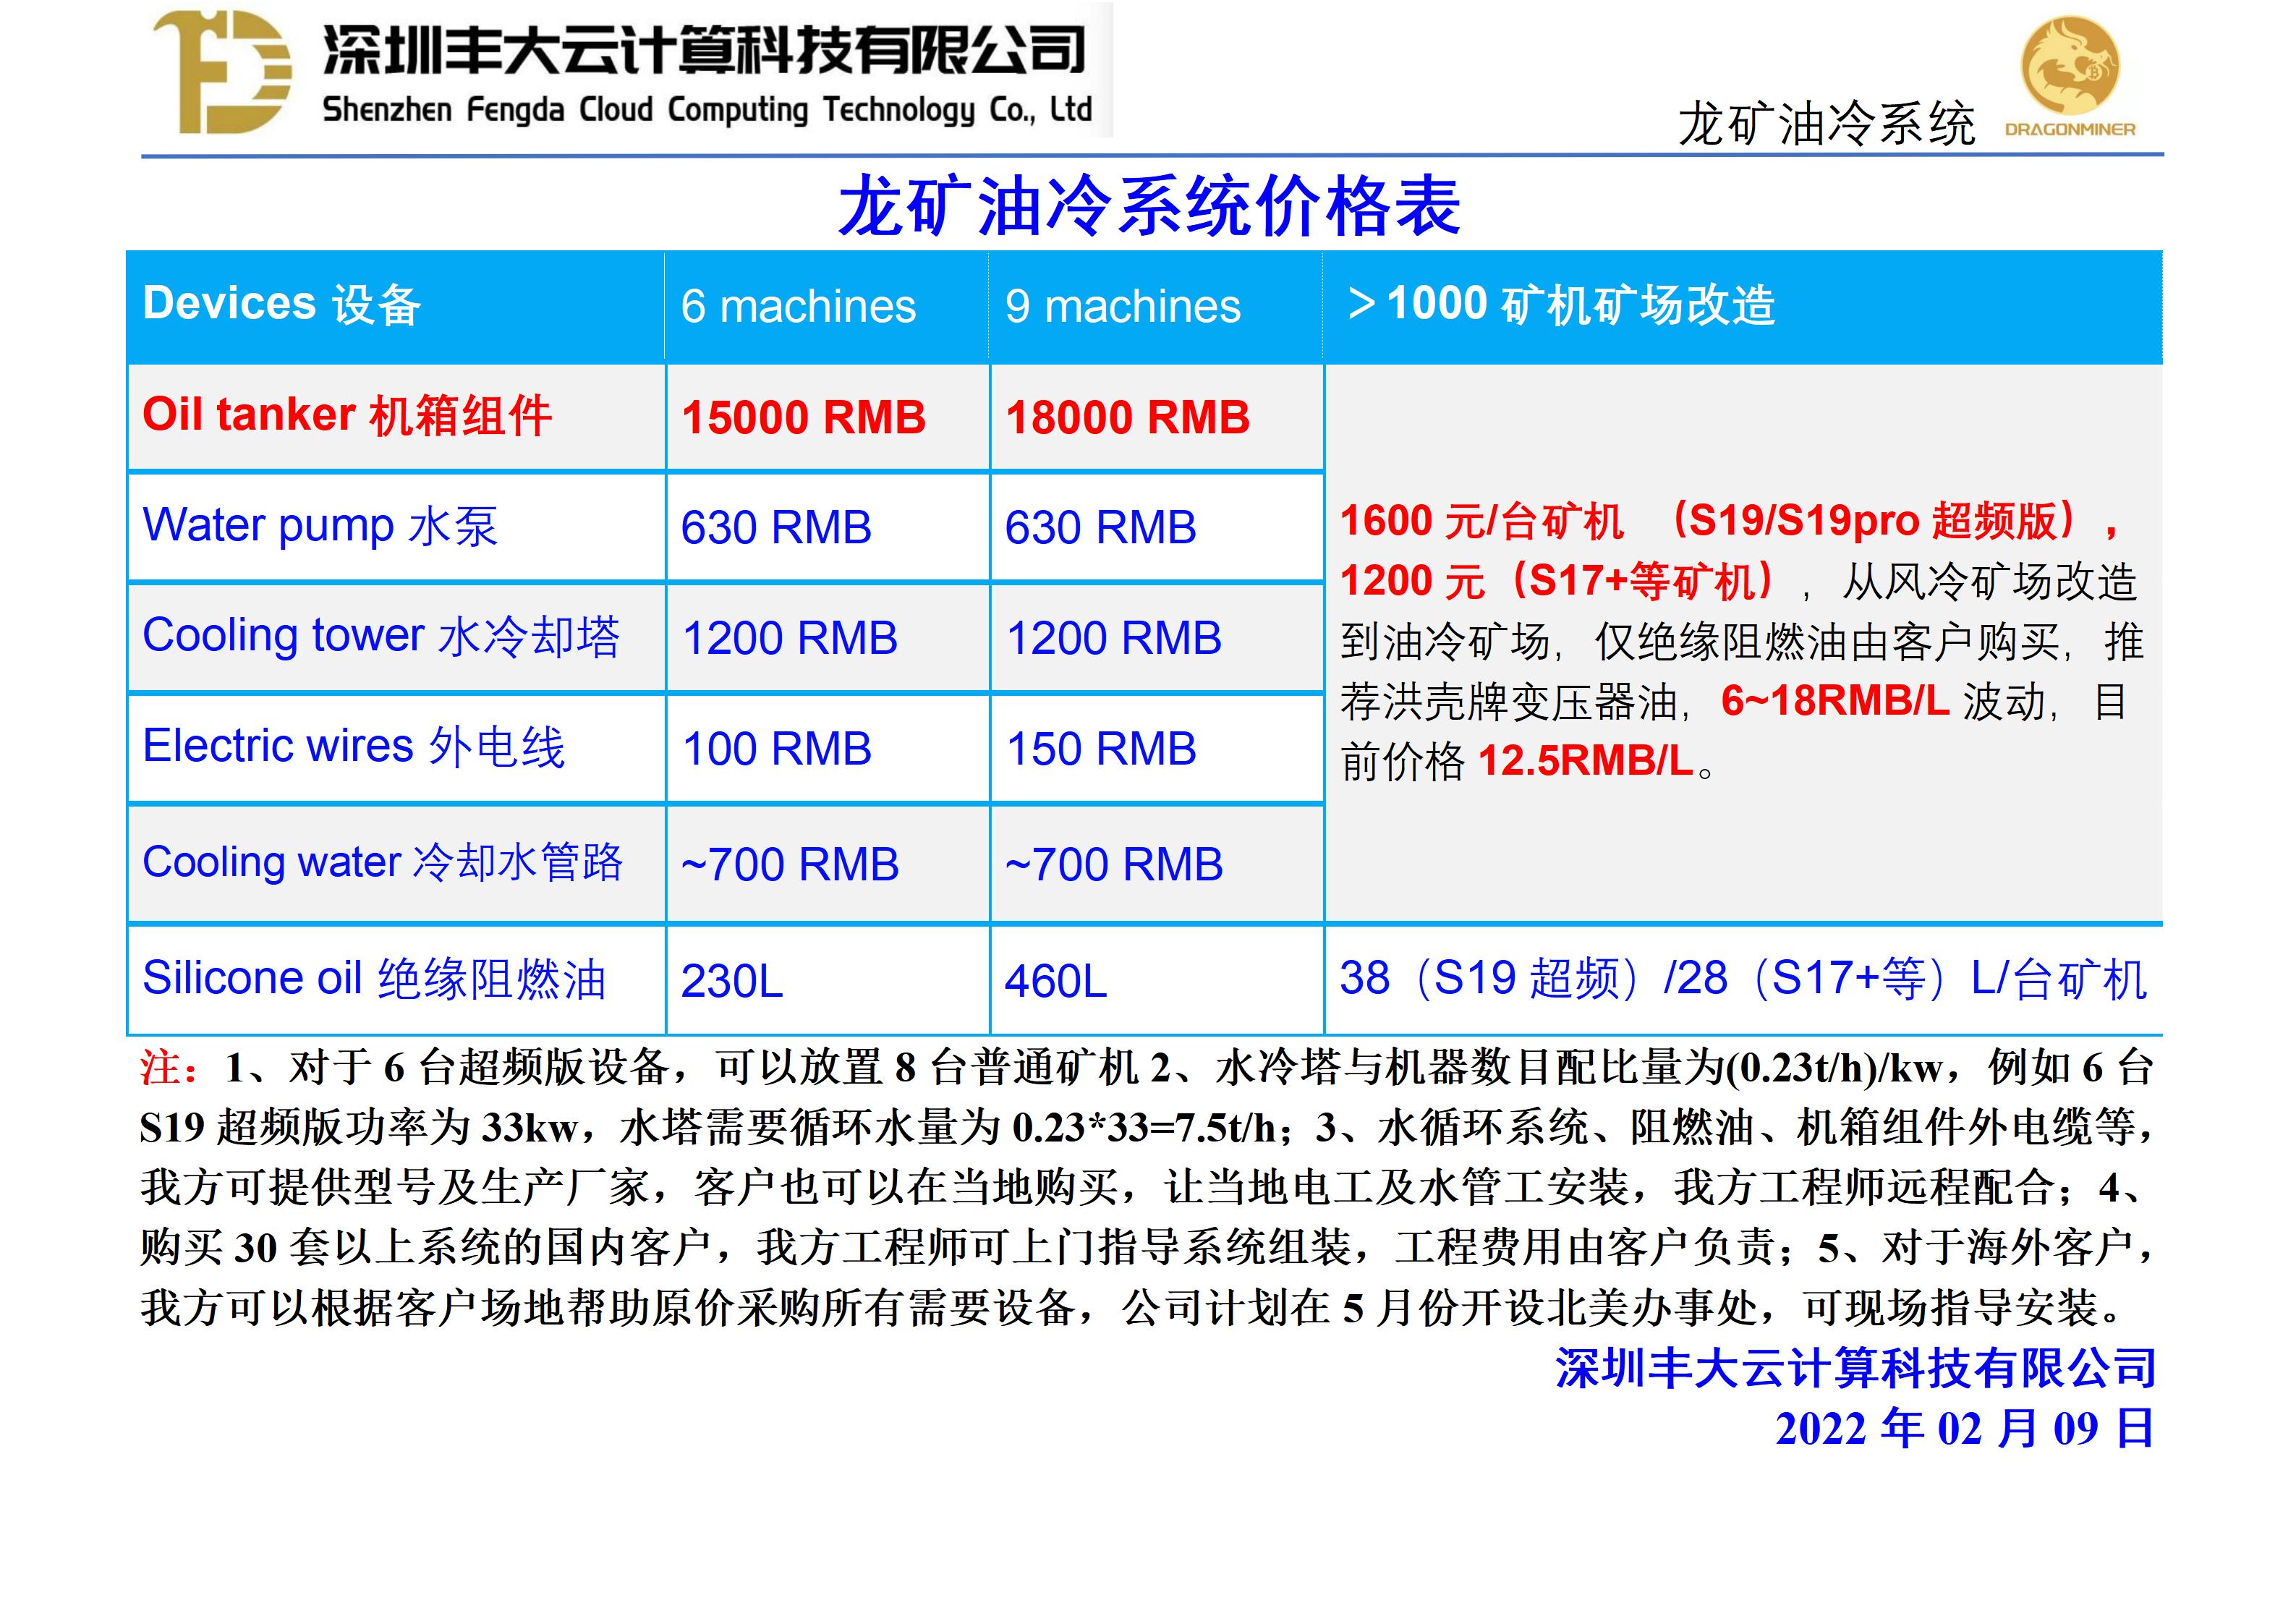Click the note line starting 购买 30 套以上系统
2296x1624 pixels.
pyautogui.click(x=1147, y=1248)
